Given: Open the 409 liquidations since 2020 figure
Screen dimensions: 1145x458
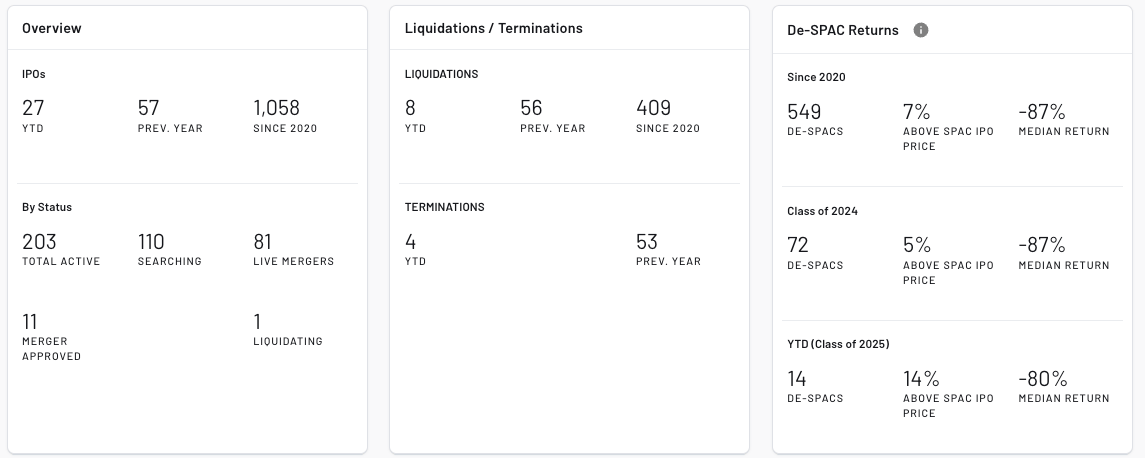Looking at the screenshot, I should tap(653, 108).
